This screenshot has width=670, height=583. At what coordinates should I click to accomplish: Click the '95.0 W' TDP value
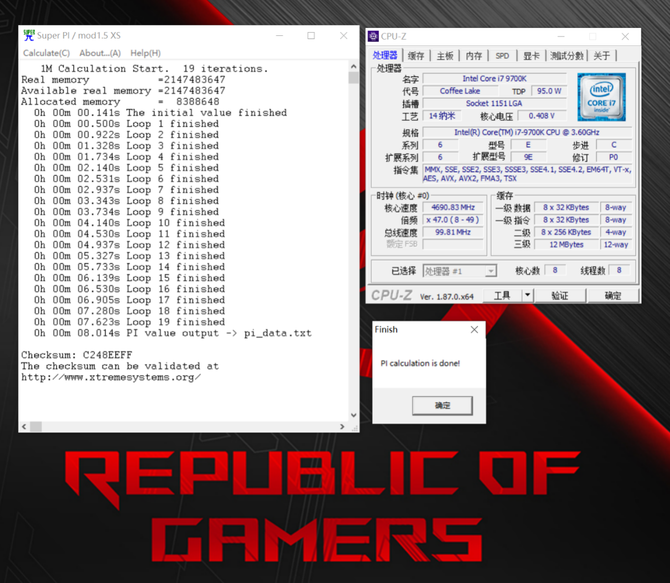tap(549, 91)
